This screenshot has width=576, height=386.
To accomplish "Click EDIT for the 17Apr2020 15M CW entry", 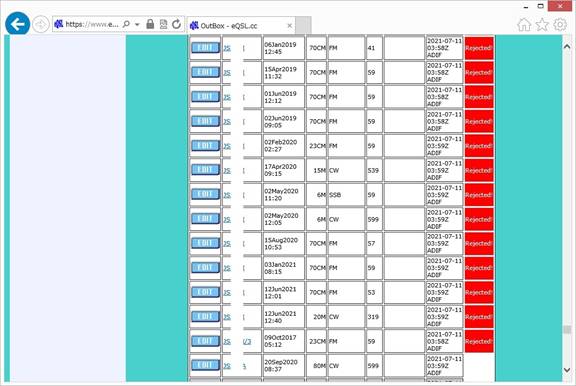I will 205,170.
